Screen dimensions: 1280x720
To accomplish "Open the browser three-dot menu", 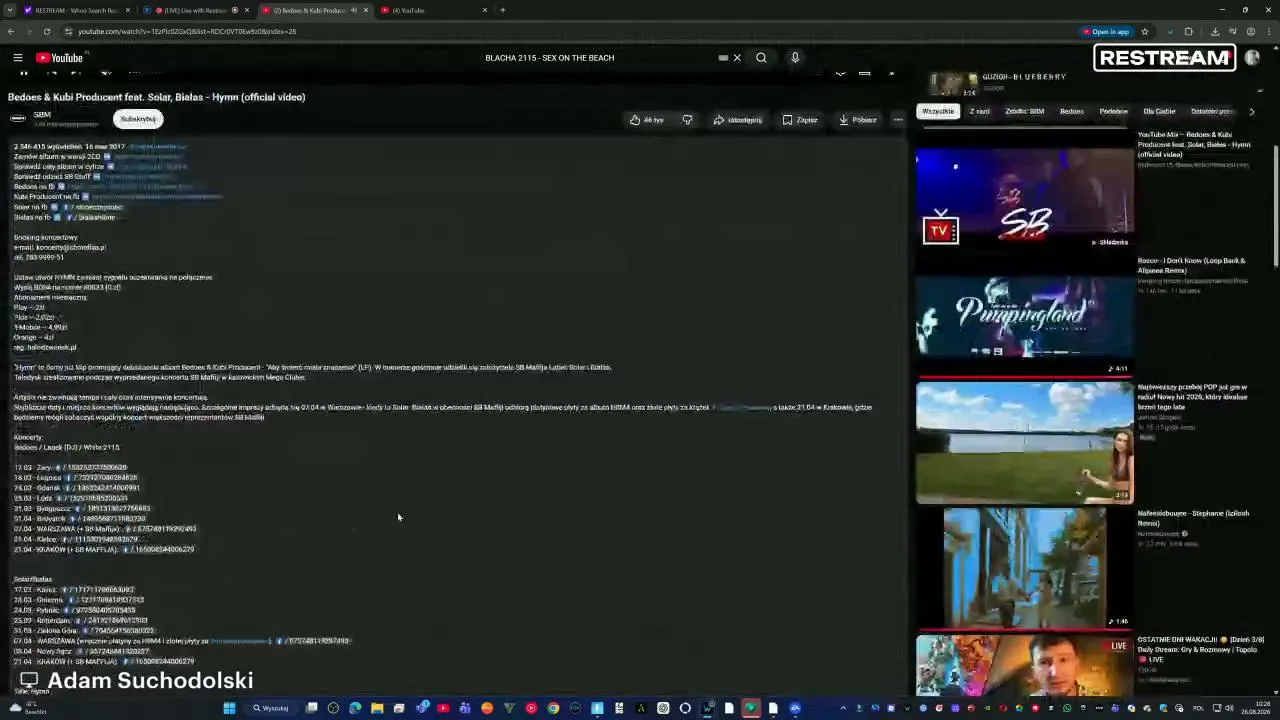I will pos(1268,31).
